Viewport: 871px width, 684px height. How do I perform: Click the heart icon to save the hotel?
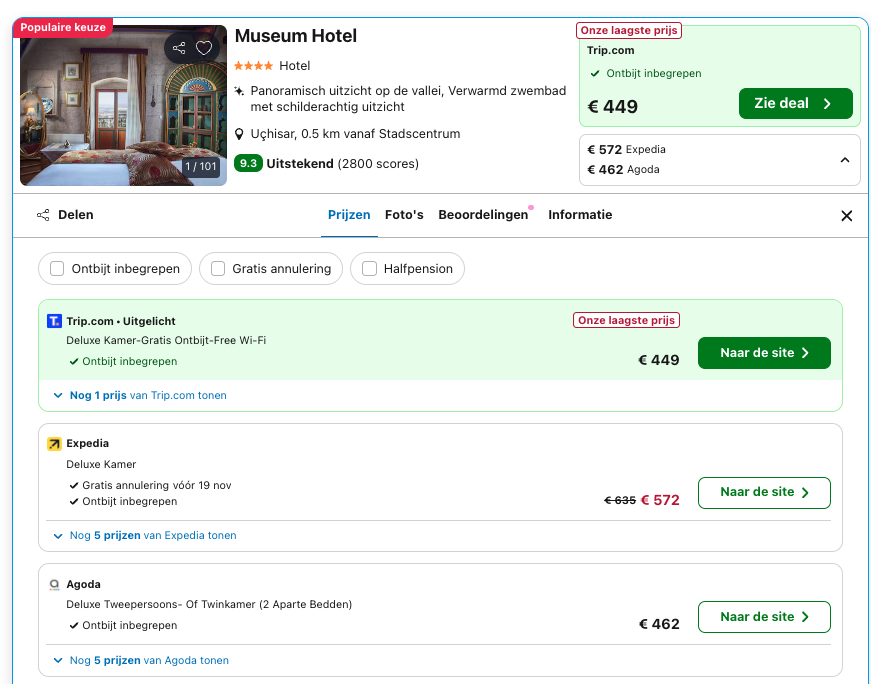coord(205,47)
